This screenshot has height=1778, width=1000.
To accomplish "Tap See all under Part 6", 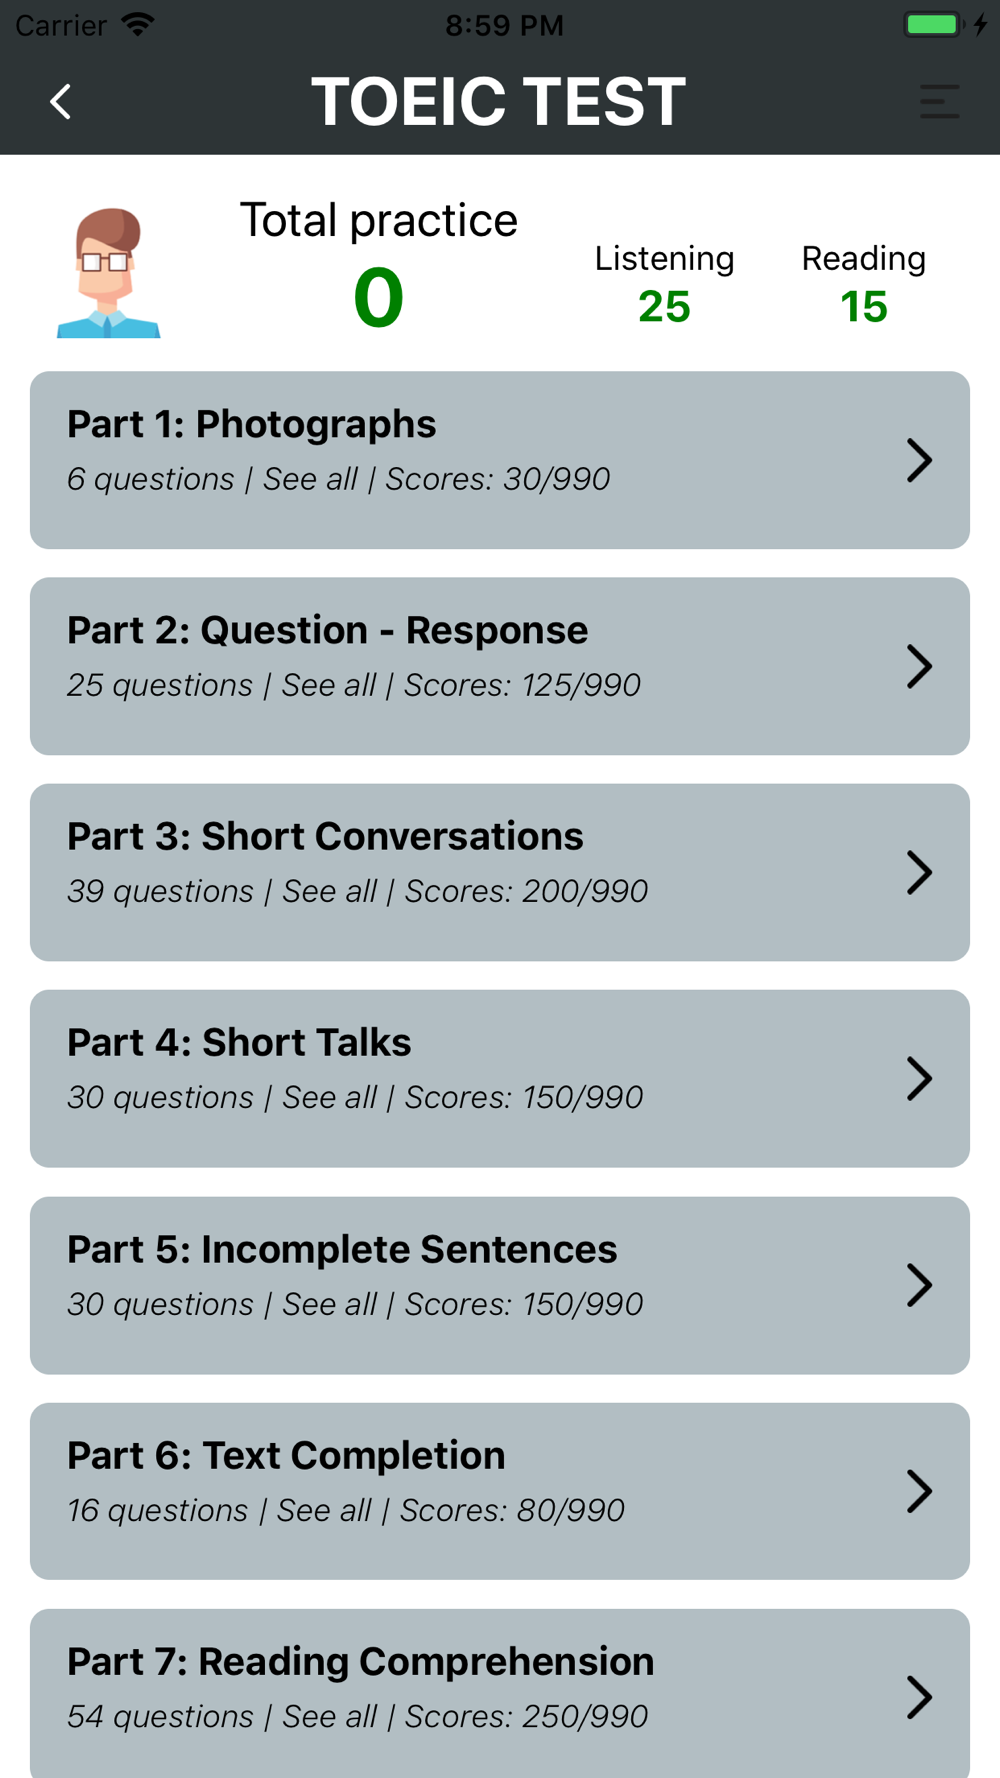I will [323, 1510].
